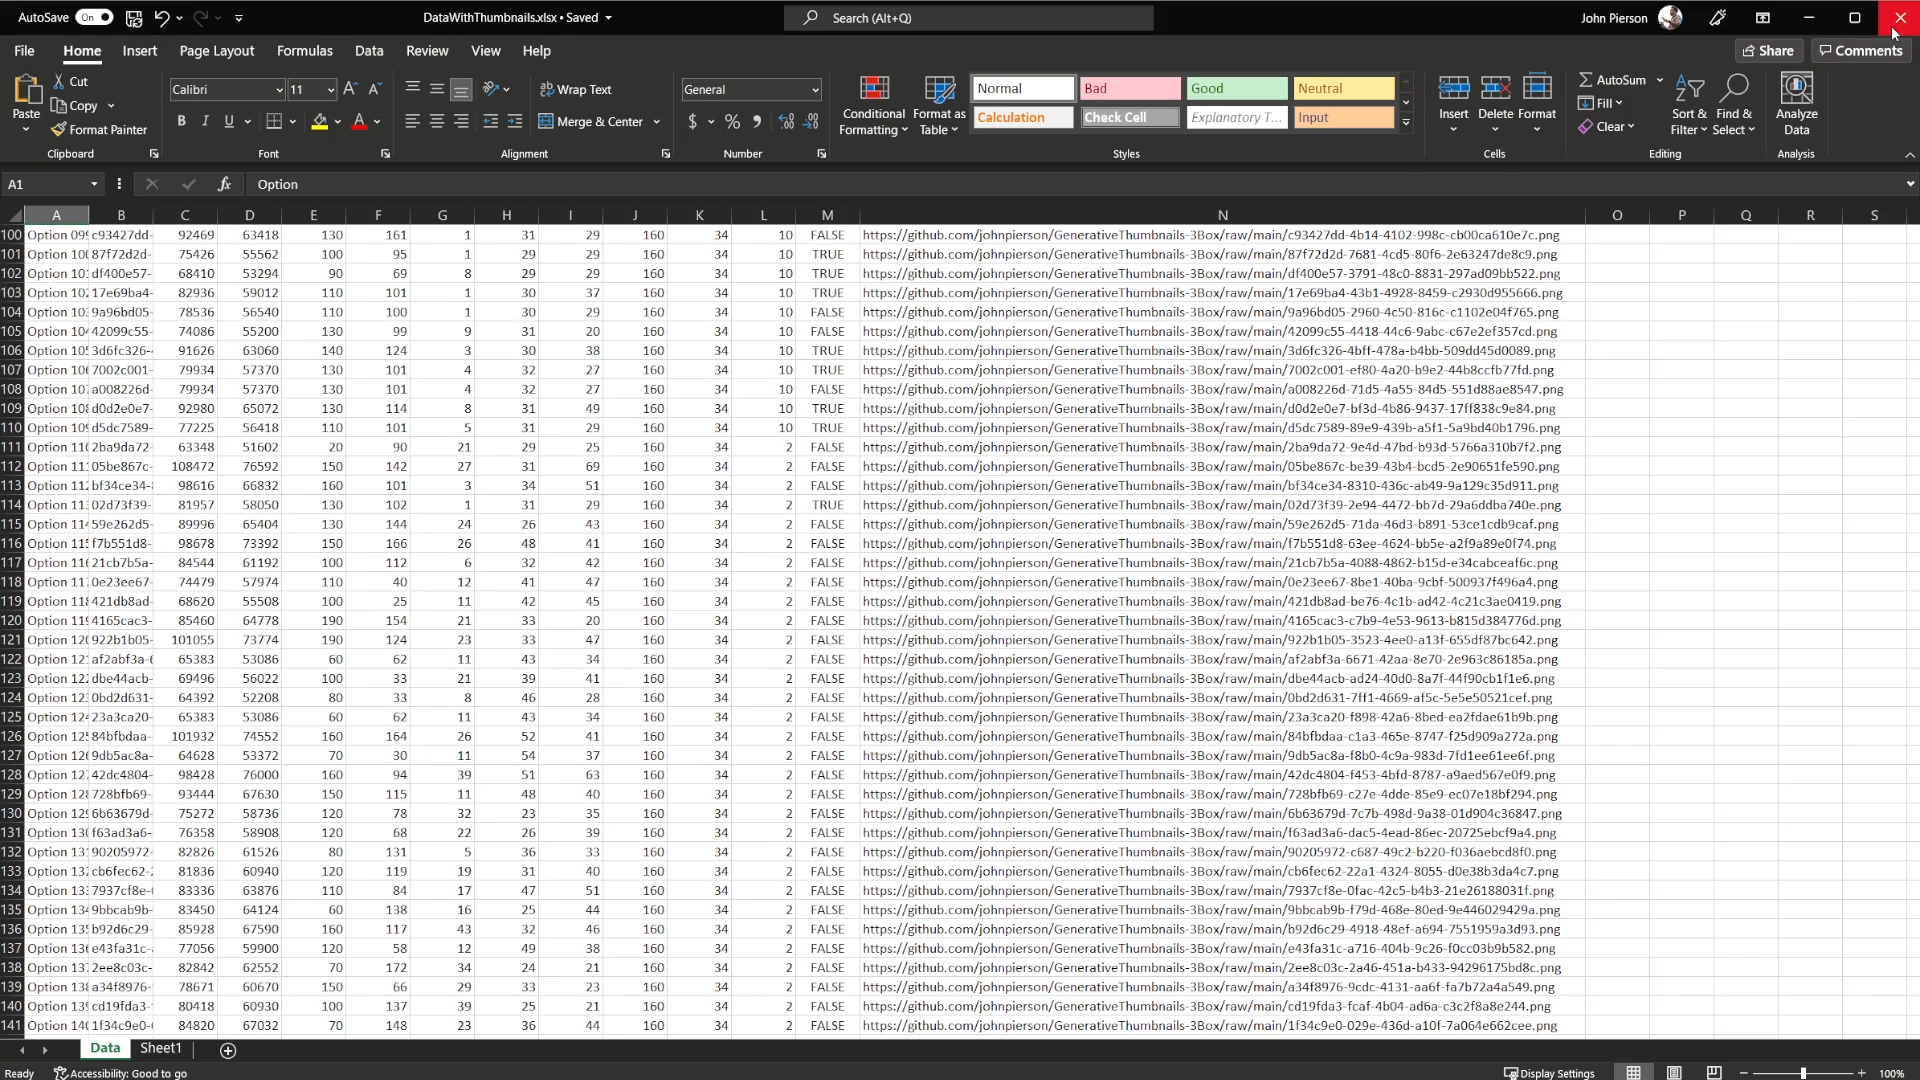
Task: Expand the General number format dropdown
Action: (815, 90)
